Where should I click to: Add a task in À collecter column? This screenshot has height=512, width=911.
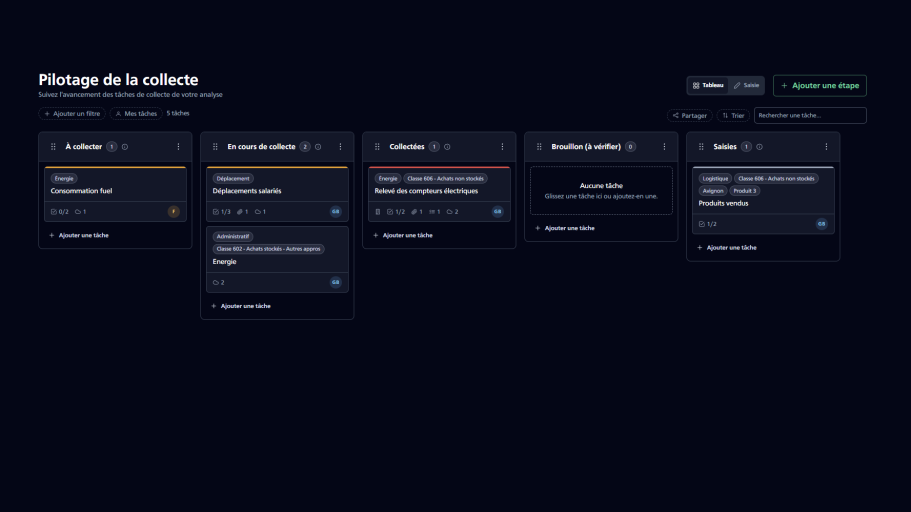(79, 235)
